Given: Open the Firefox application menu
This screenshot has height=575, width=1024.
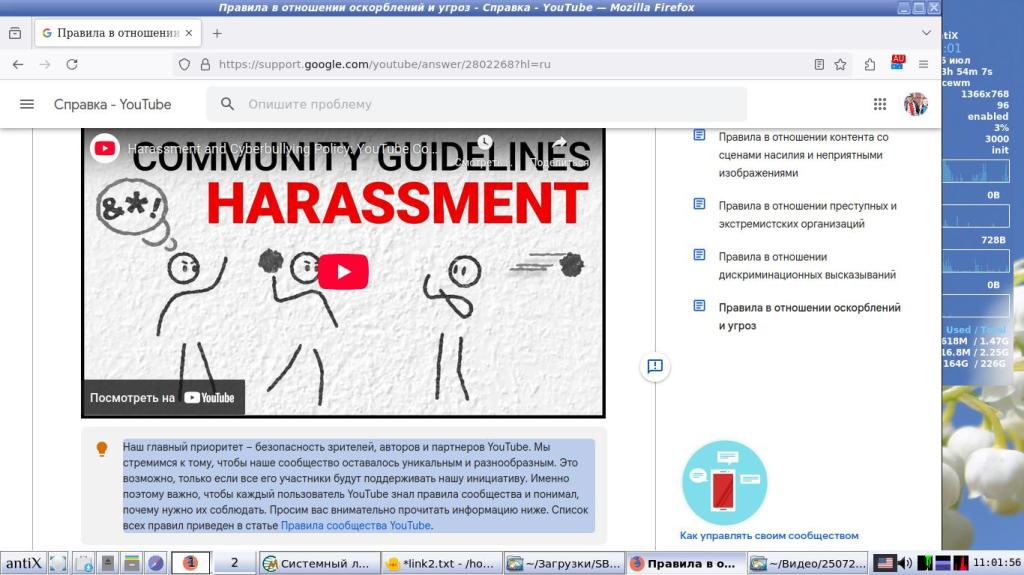Looking at the screenshot, I should pyautogui.click(x=923, y=64).
